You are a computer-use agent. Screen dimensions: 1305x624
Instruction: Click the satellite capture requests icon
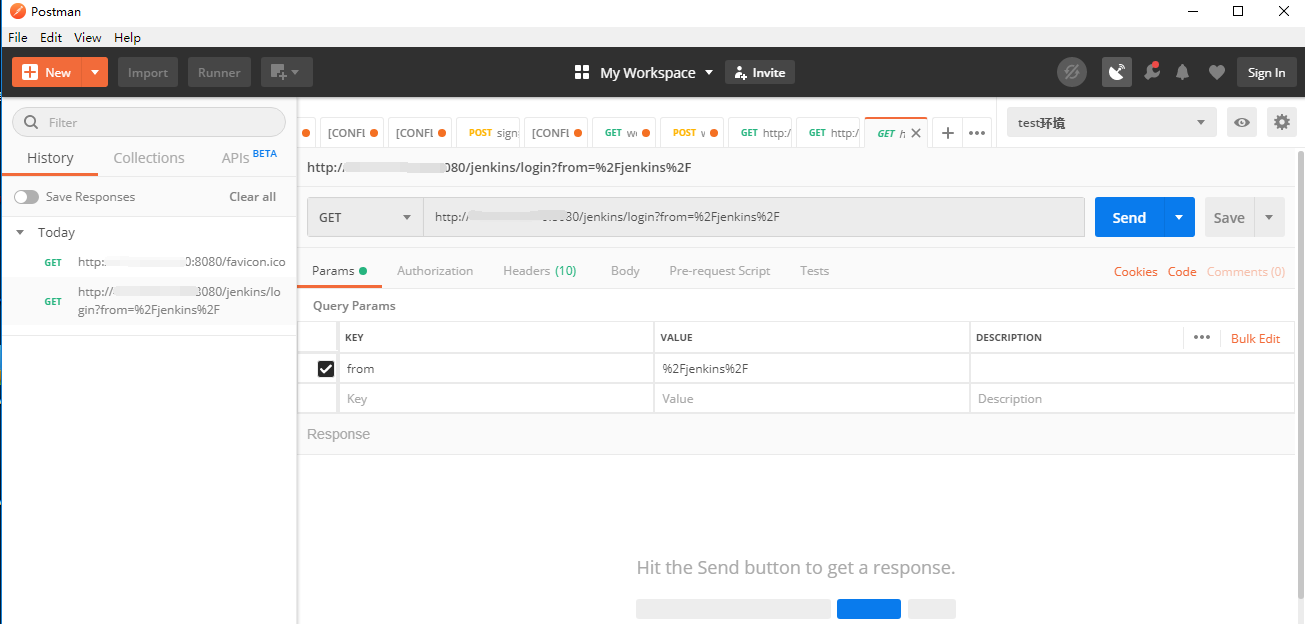(1117, 72)
